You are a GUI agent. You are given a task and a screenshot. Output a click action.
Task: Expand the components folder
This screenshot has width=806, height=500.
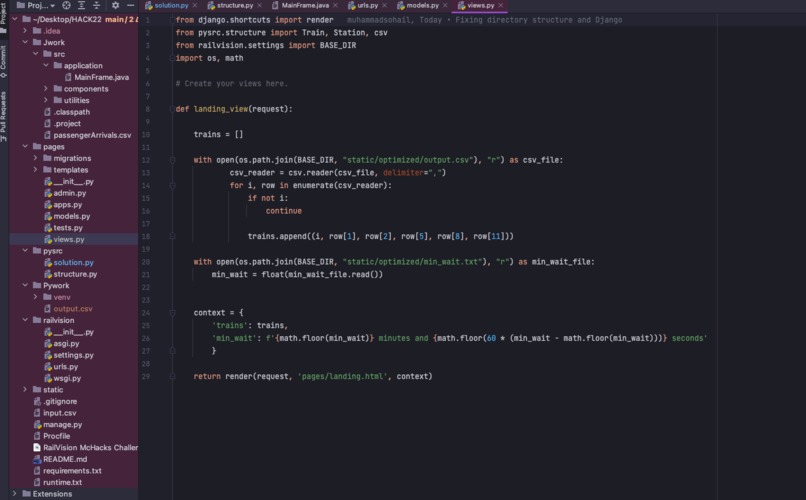tap(46, 88)
